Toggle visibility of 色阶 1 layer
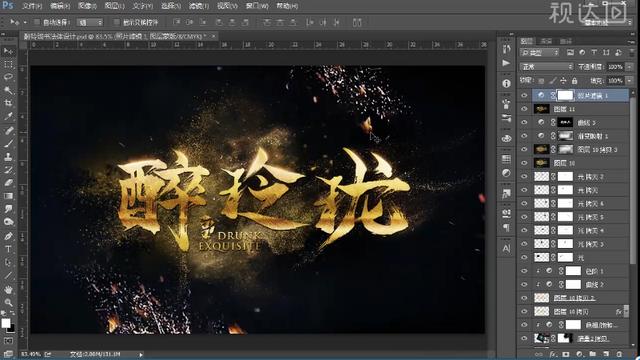640x360 pixels. [x=524, y=271]
